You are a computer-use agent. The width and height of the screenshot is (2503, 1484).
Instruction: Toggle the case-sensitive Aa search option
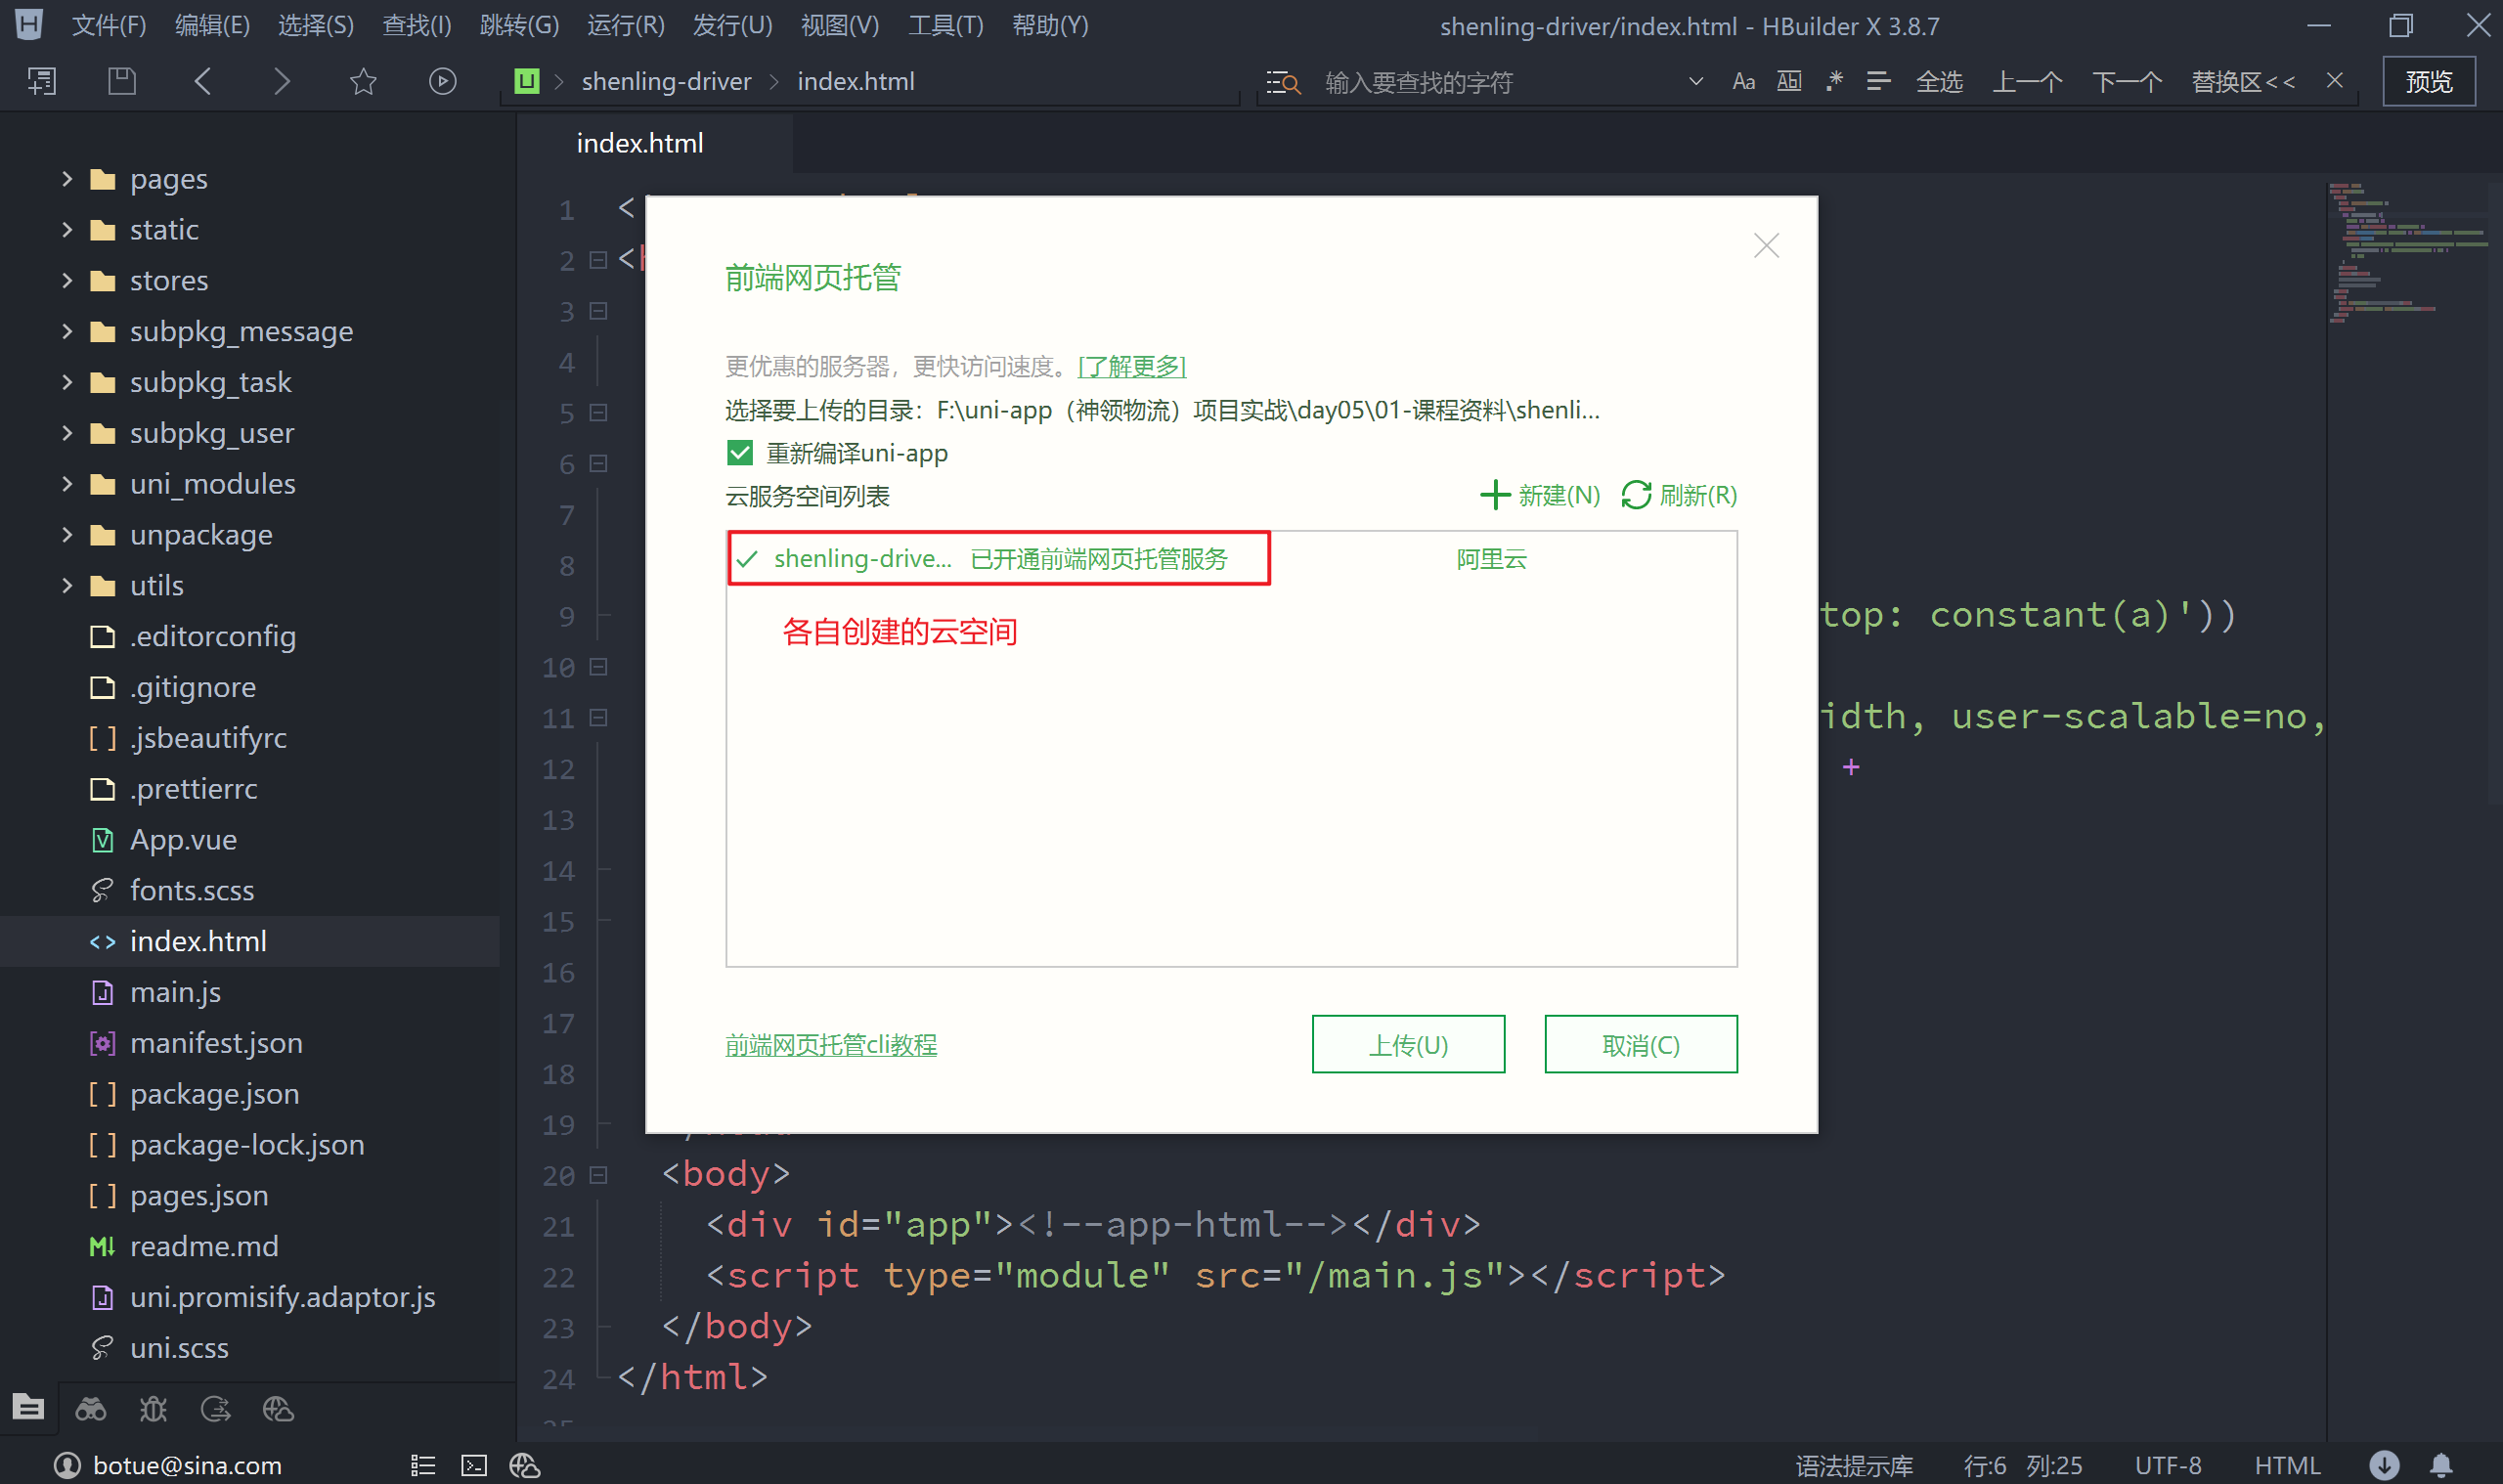1743,81
